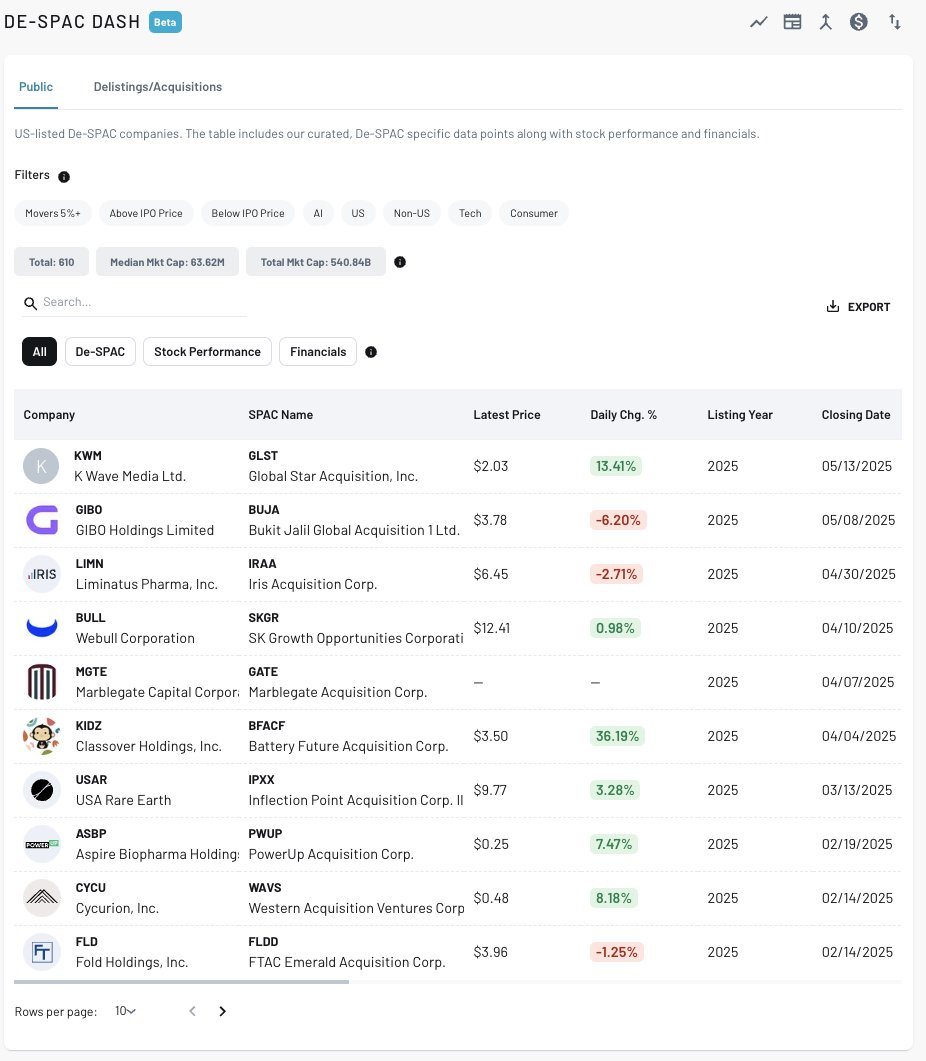
Task: Click the Aspire Biopharma logo
Action: coord(41,844)
